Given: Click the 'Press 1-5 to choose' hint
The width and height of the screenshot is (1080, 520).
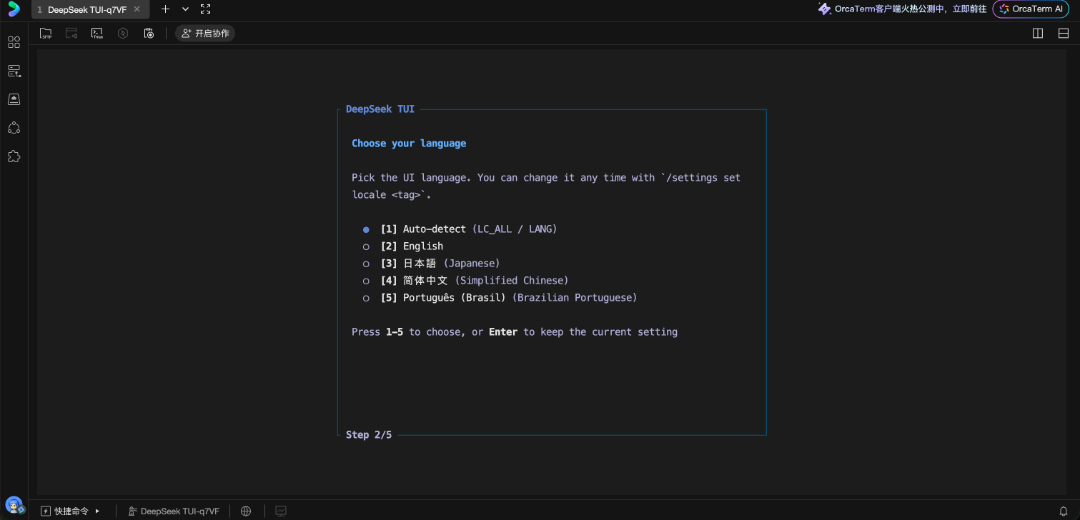Looking at the screenshot, I should [x=515, y=332].
